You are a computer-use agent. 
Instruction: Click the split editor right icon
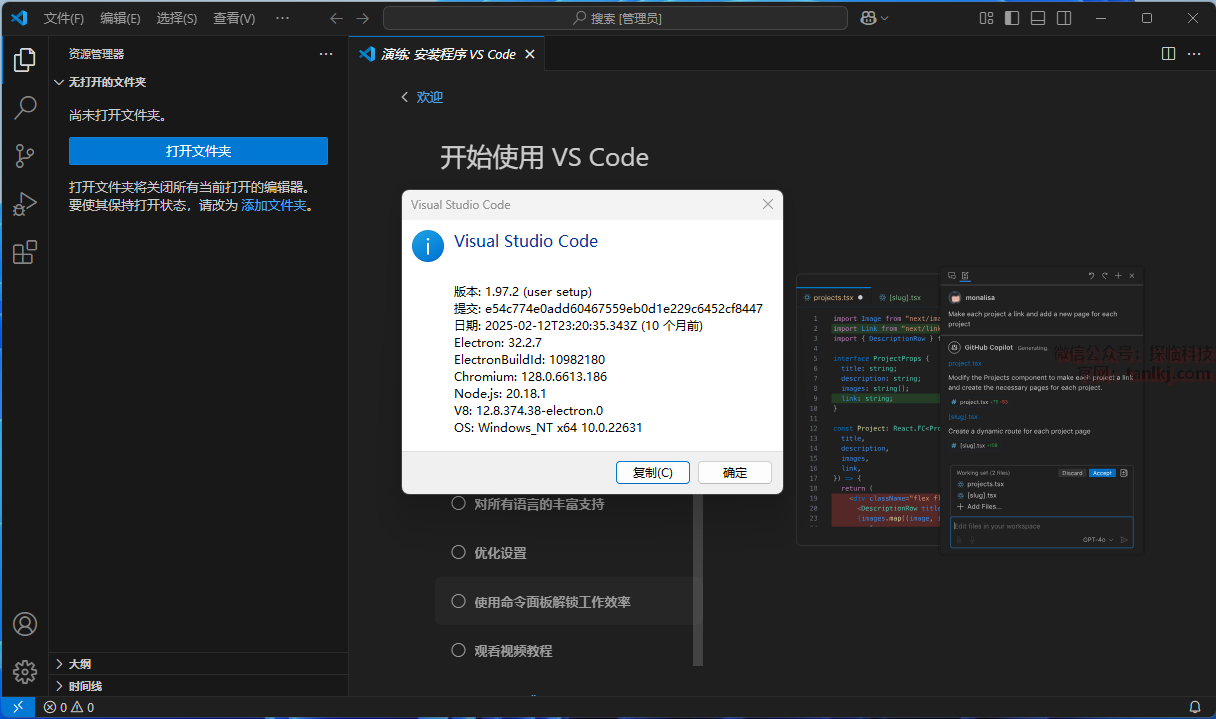(x=1167, y=54)
